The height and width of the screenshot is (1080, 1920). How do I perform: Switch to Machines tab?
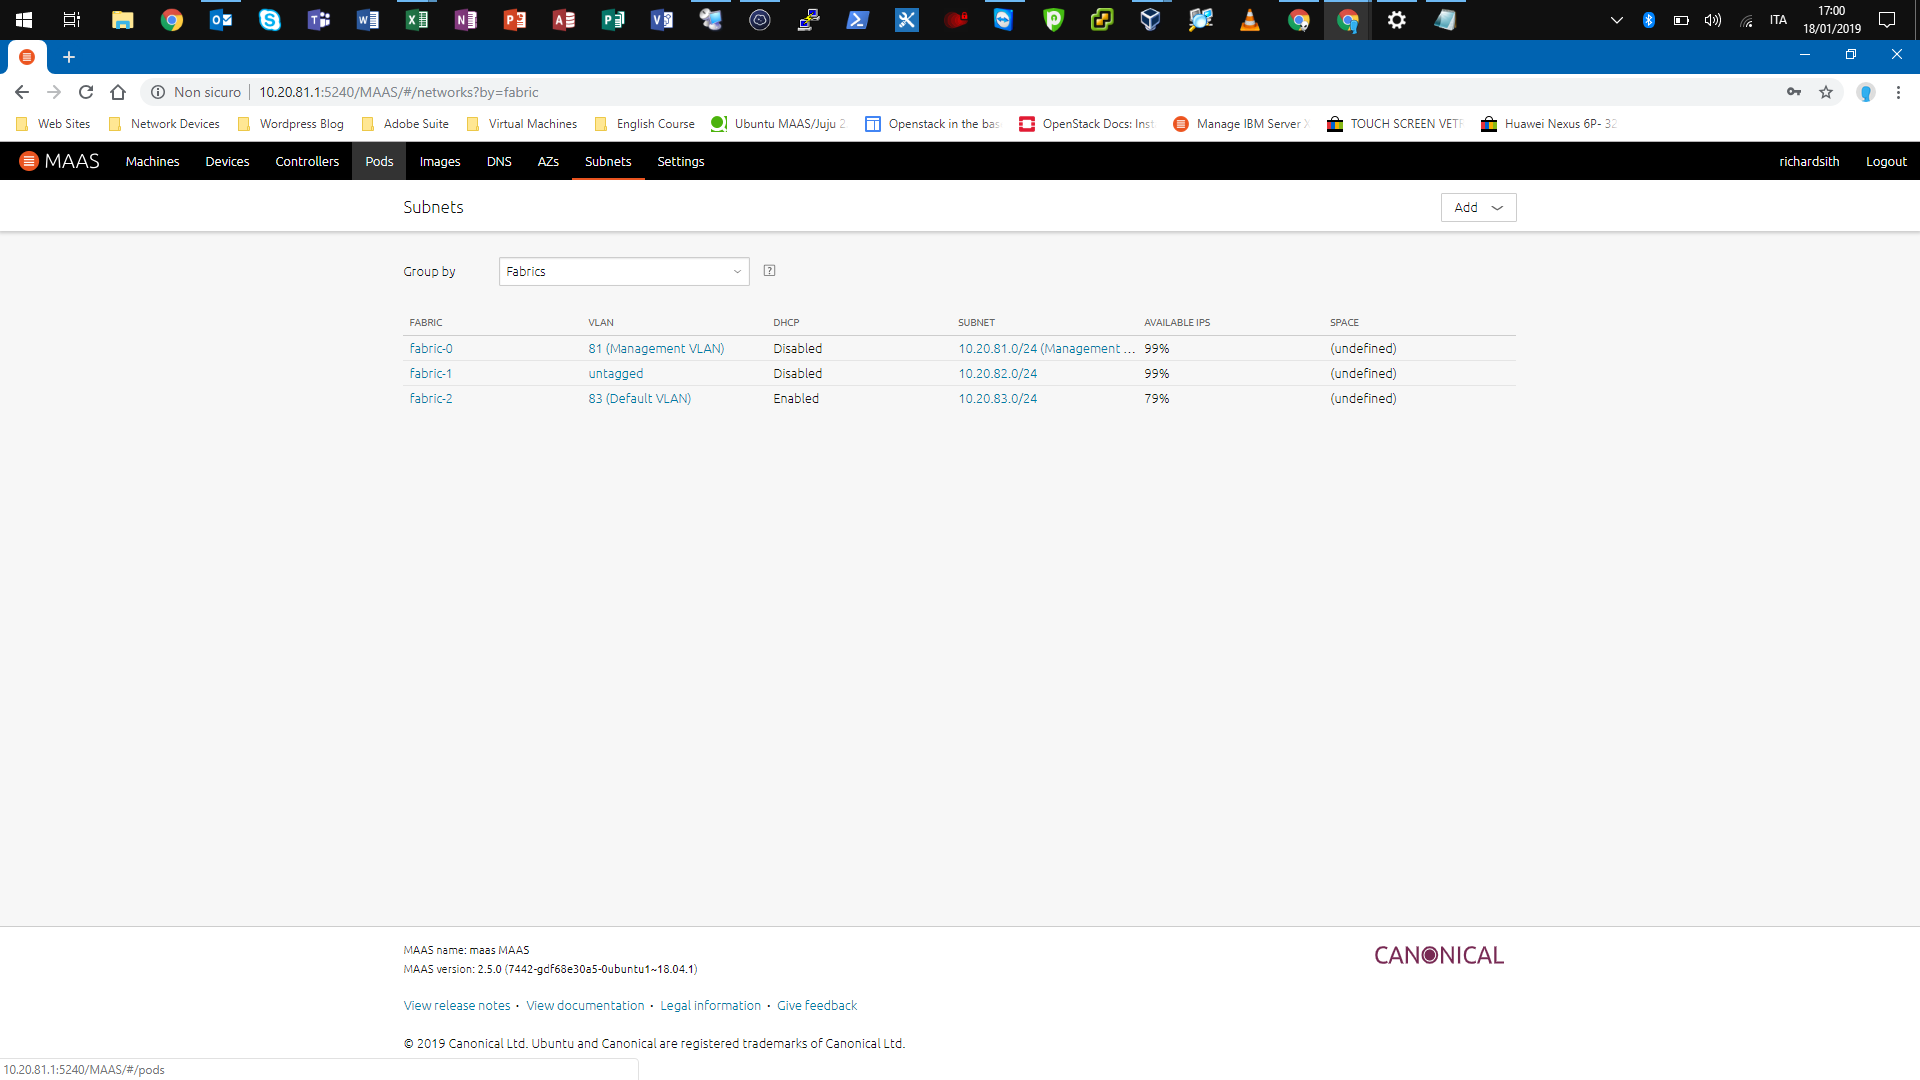pyautogui.click(x=152, y=162)
